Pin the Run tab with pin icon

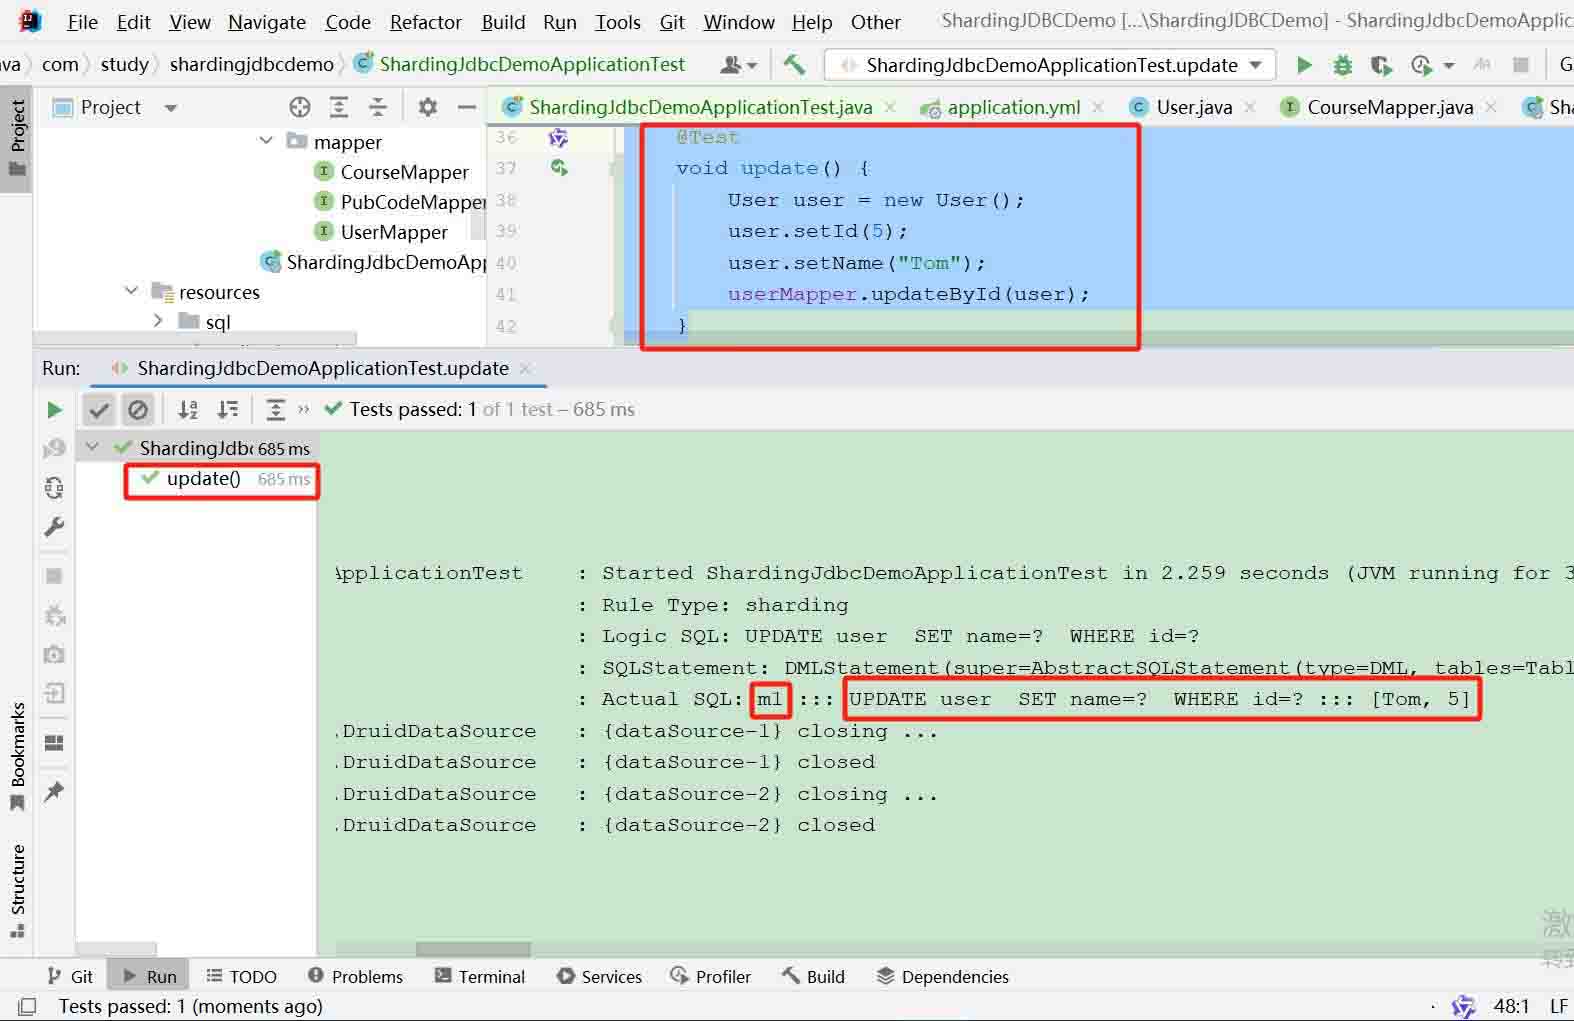coord(54,792)
